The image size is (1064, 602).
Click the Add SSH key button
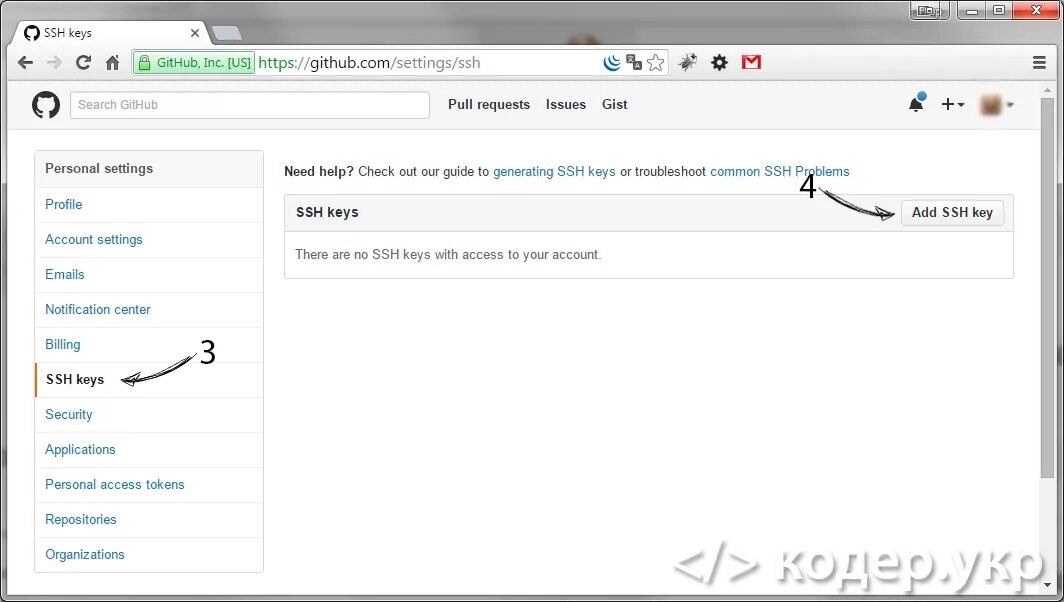click(952, 212)
